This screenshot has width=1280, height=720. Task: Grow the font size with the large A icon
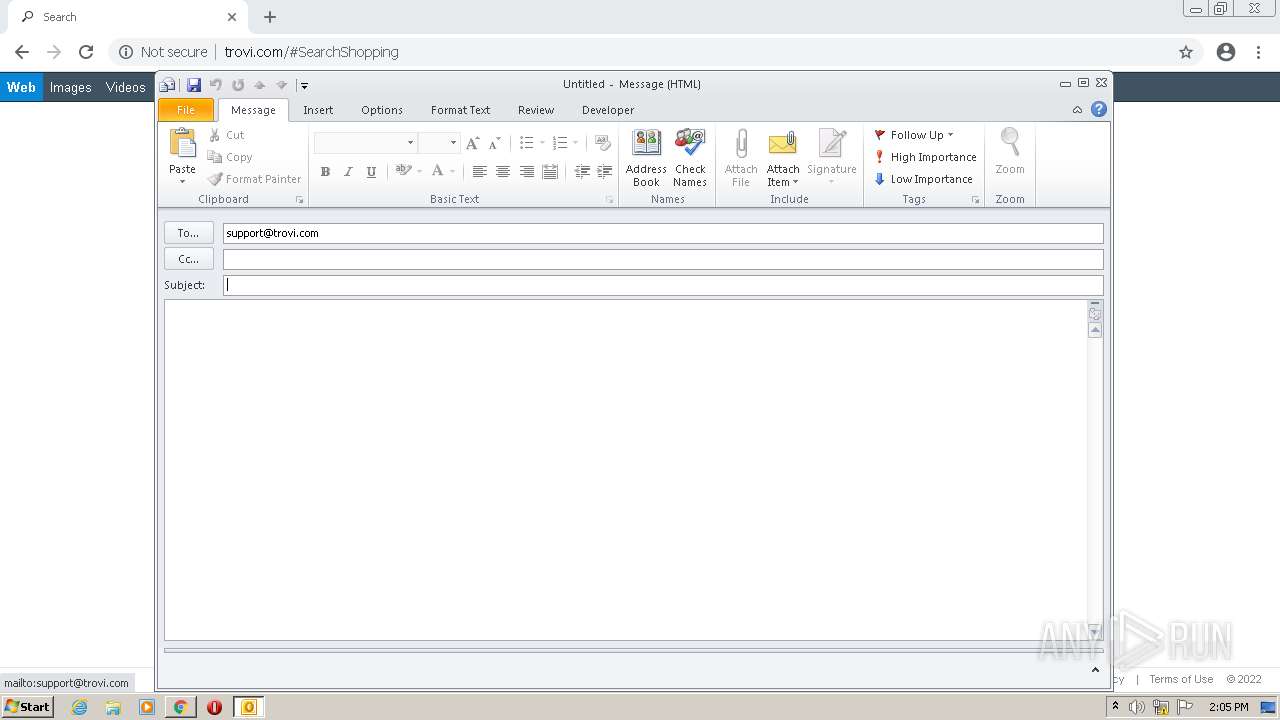(x=473, y=143)
